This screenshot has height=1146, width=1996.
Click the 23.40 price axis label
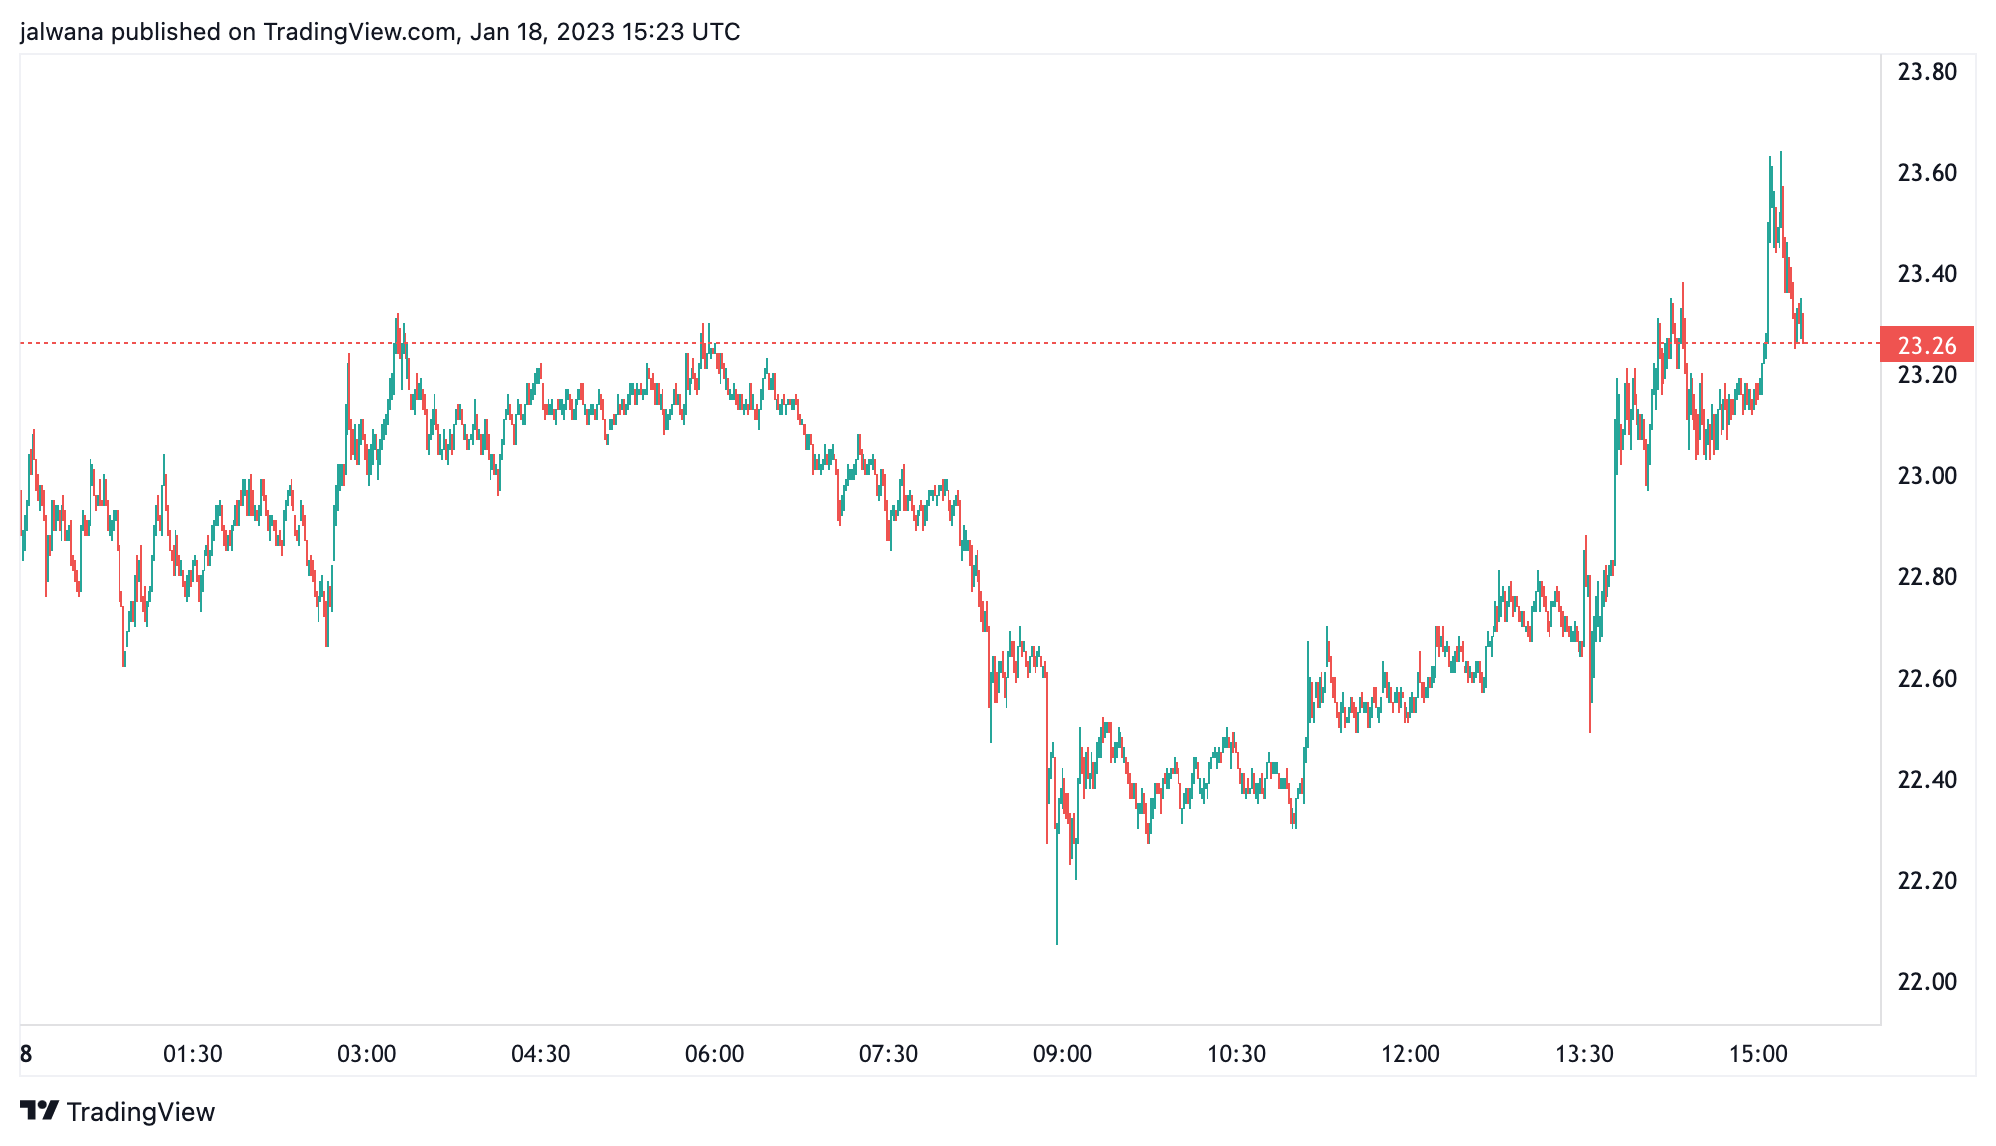pos(1926,274)
